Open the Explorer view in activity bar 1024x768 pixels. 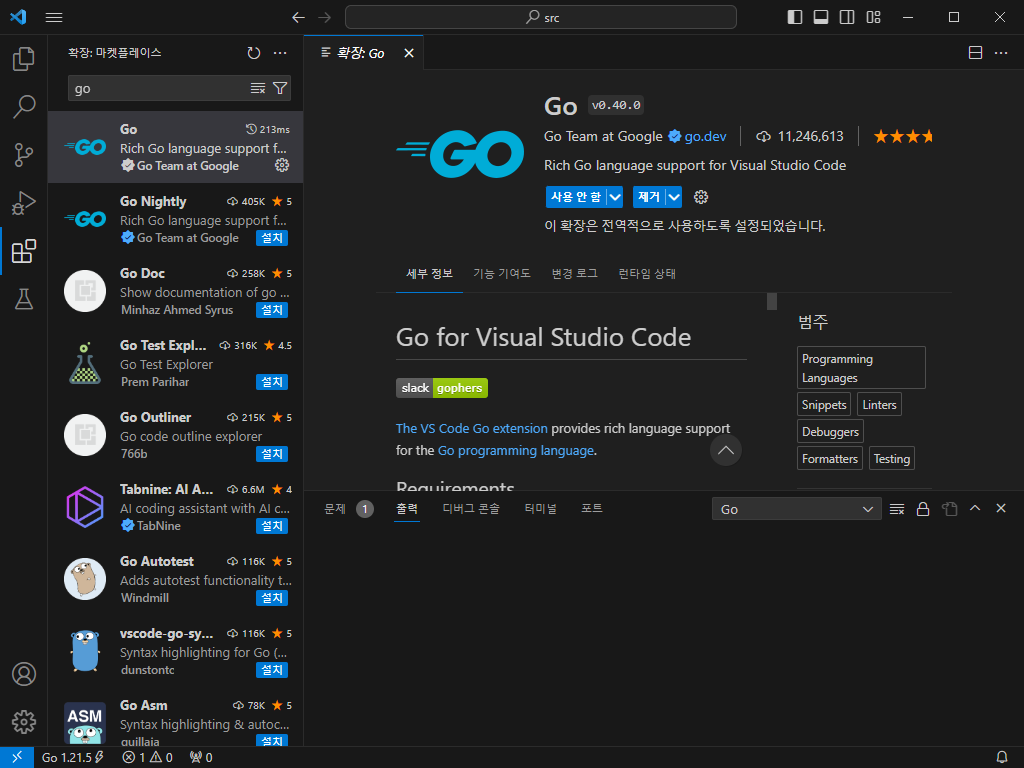click(x=24, y=59)
